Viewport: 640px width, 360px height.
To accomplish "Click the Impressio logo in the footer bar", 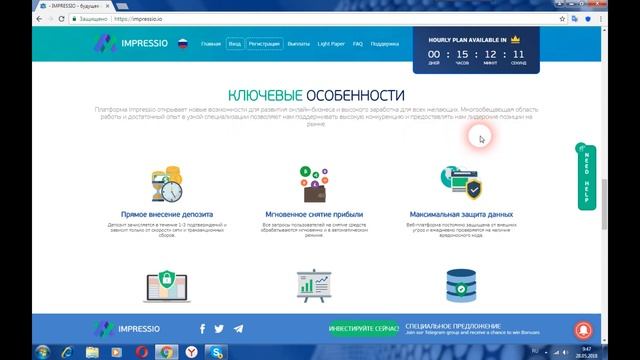I will point(127,329).
